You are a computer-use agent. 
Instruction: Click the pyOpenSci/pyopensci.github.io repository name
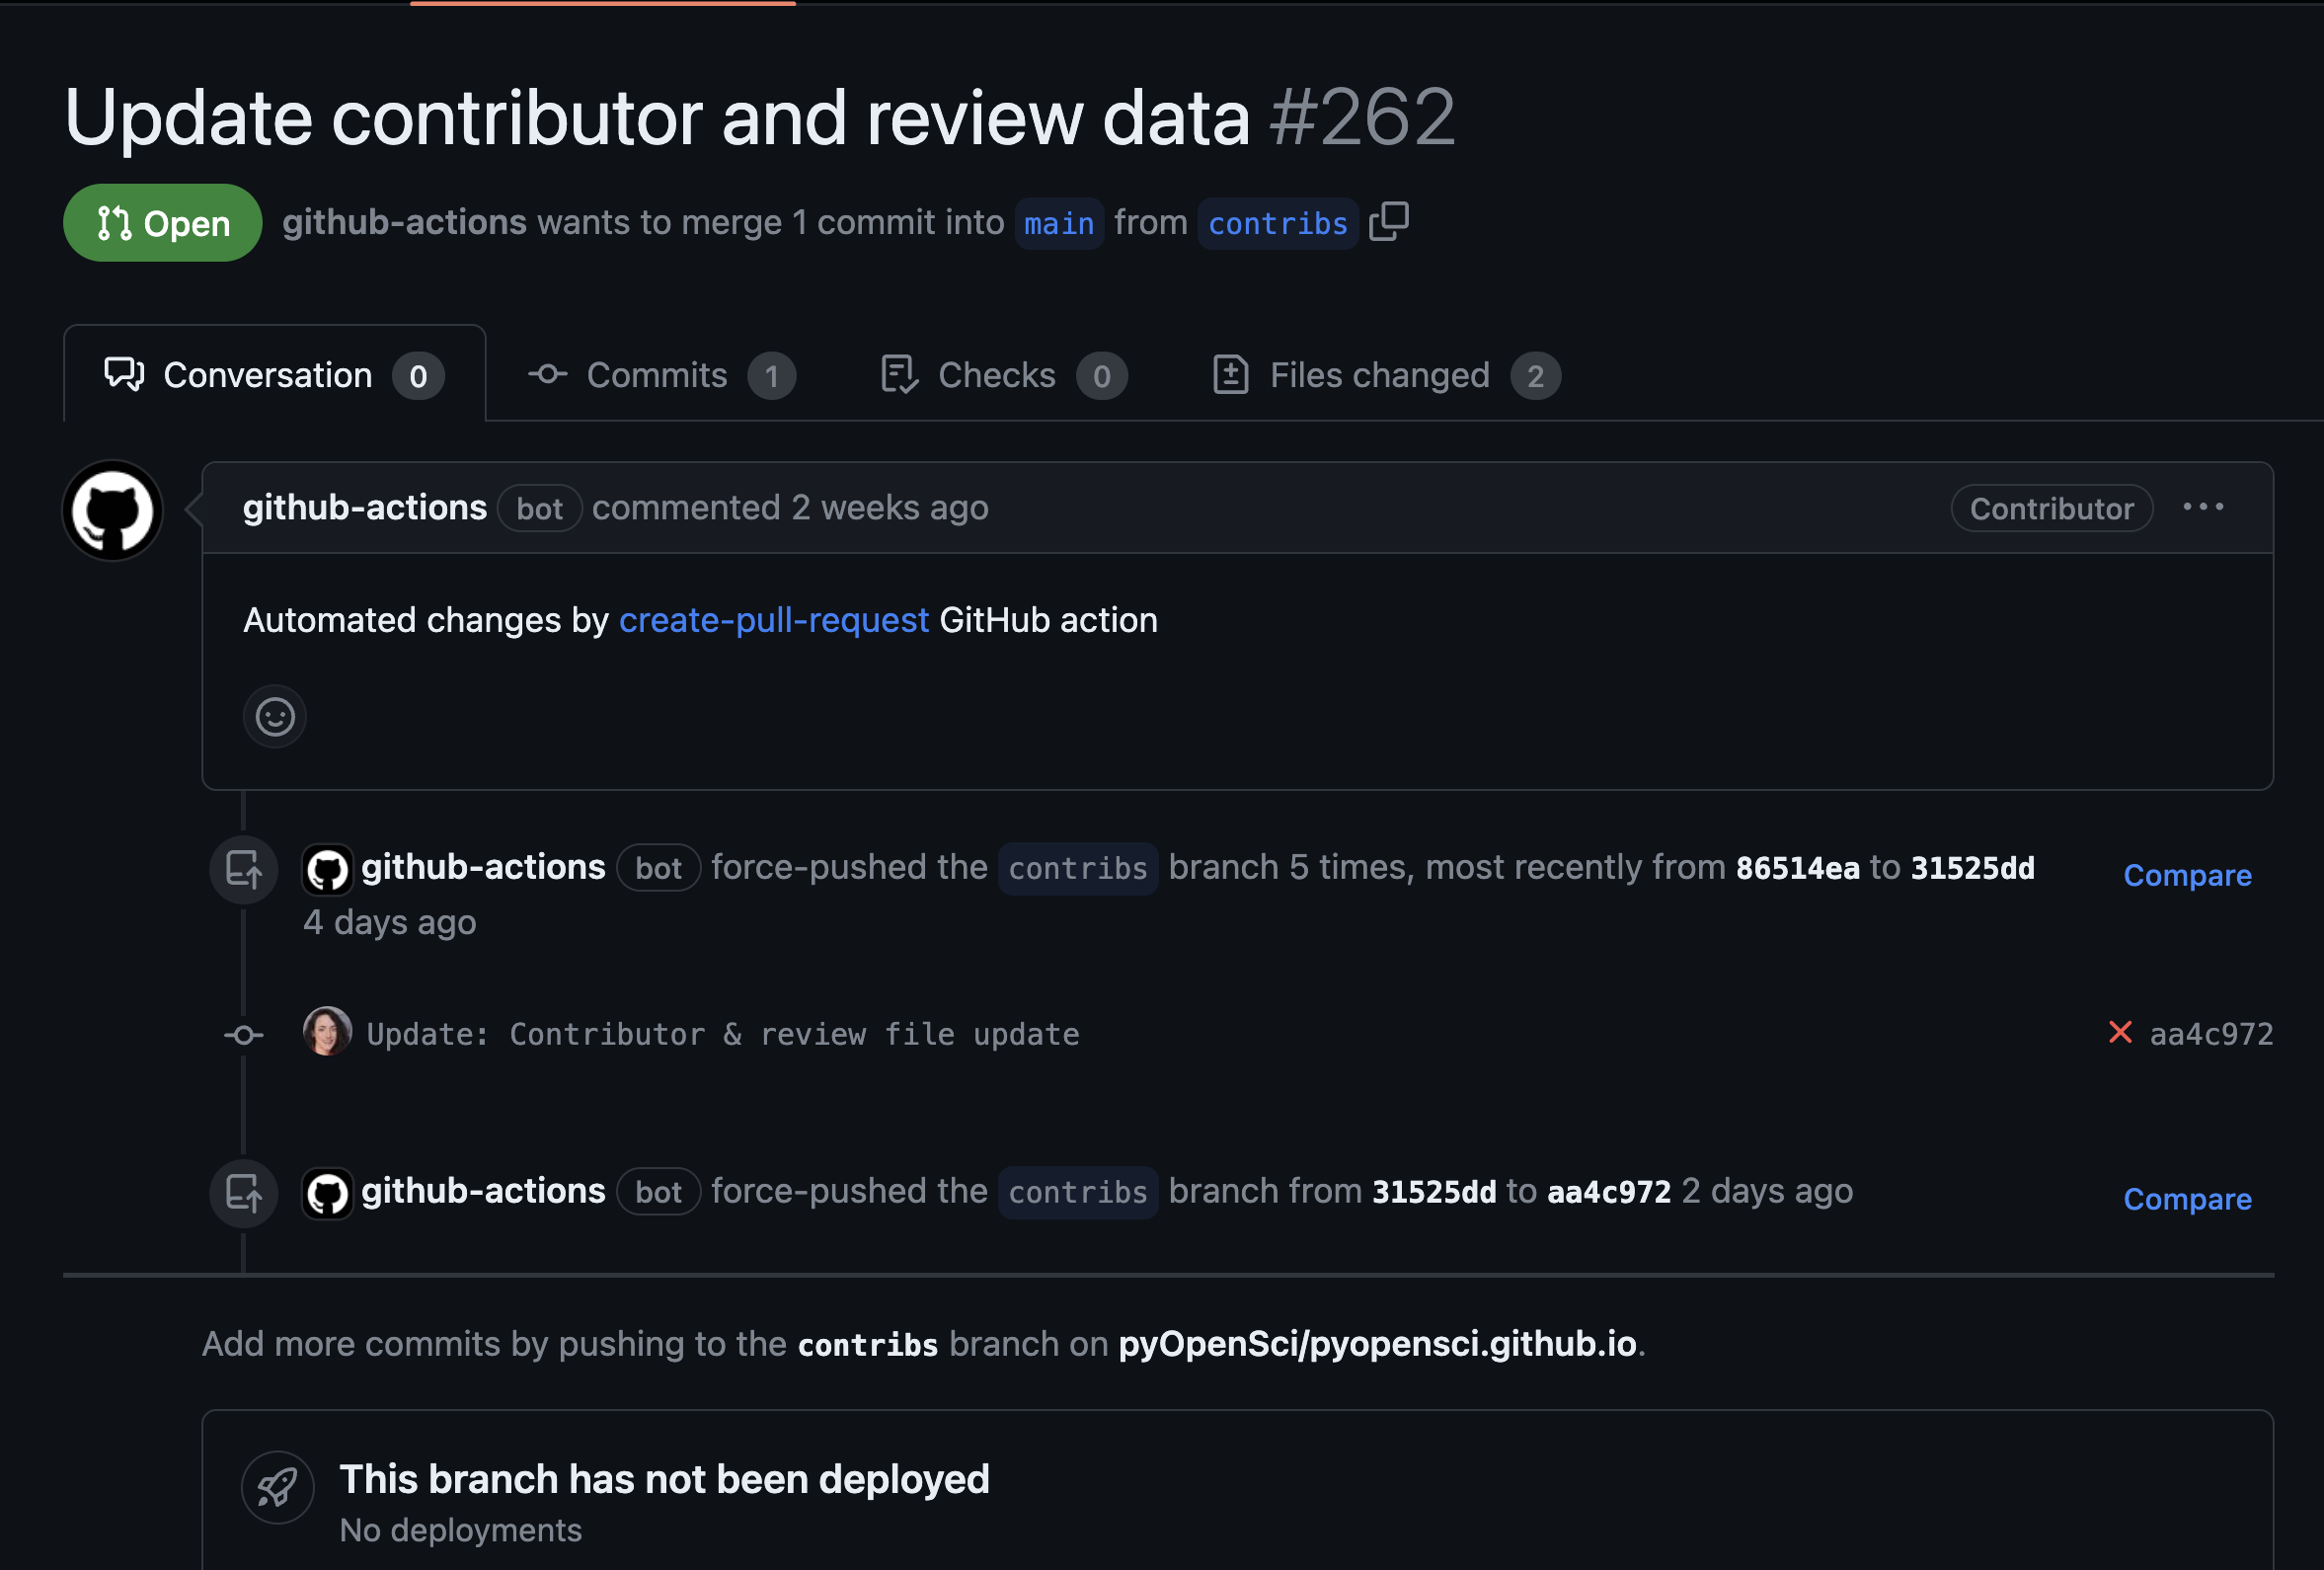pos(1377,1344)
